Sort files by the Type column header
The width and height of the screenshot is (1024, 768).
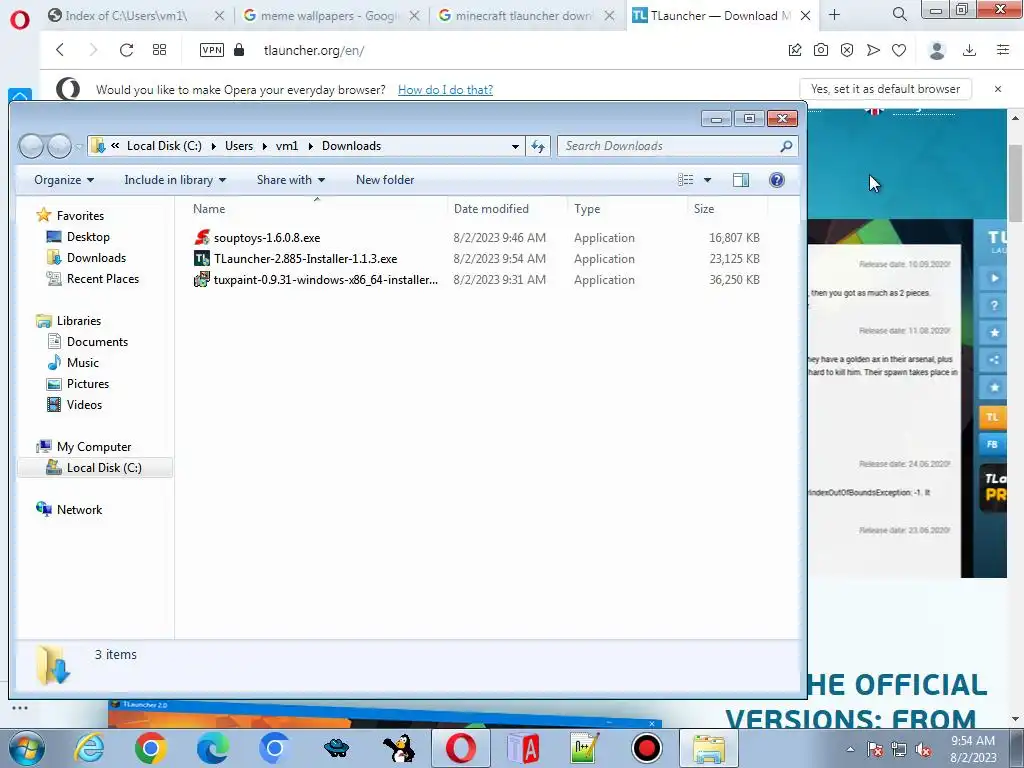(x=587, y=209)
